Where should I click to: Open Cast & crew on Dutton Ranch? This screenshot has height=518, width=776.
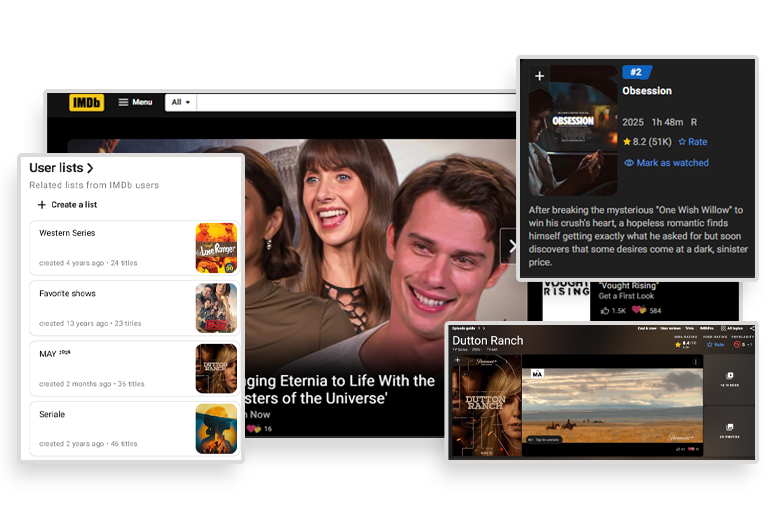coord(647,329)
